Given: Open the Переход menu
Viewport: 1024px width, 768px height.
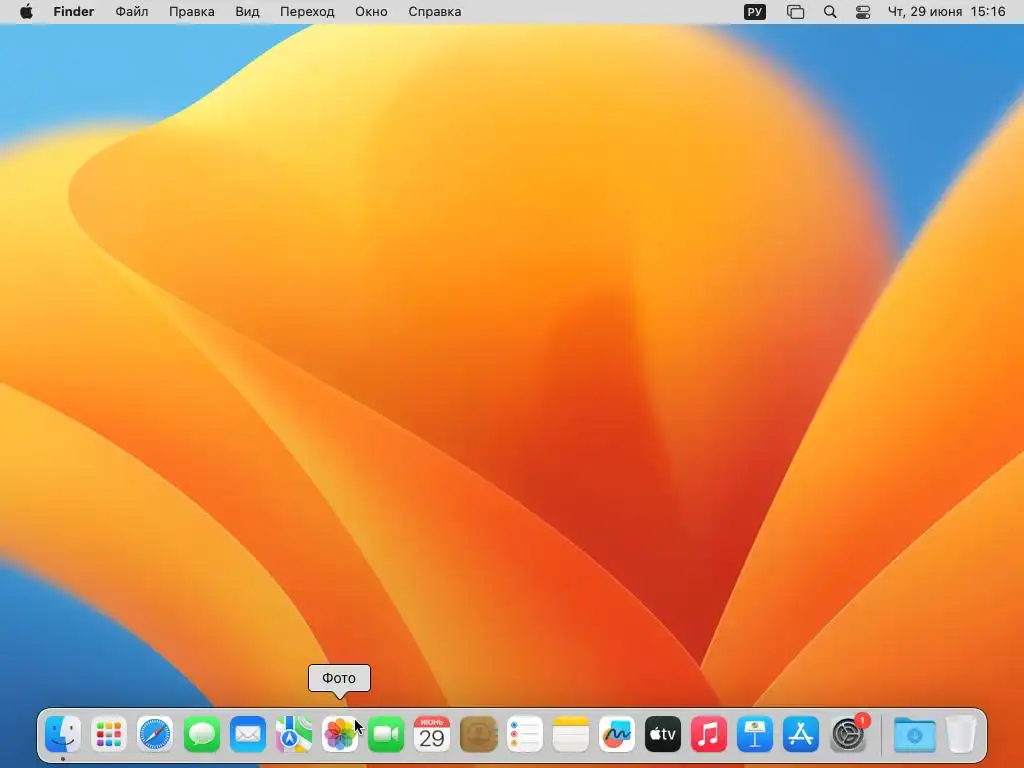Looking at the screenshot, I should [307, 12].
